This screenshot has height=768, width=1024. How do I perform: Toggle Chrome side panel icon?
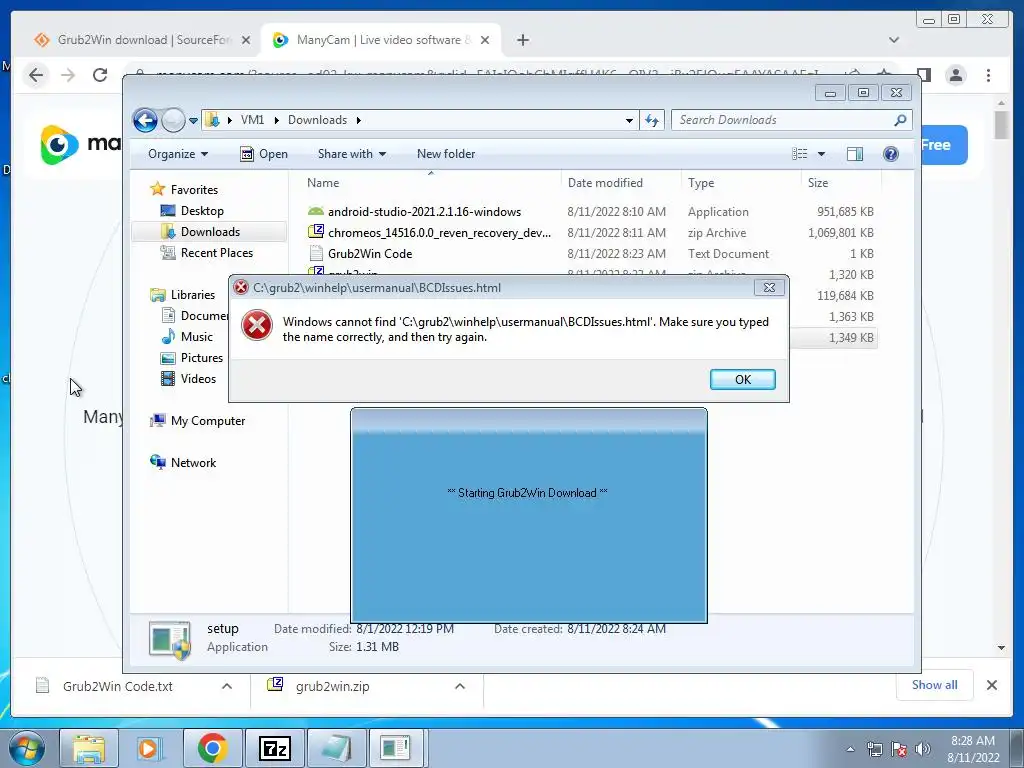click(x=923, y=75)
